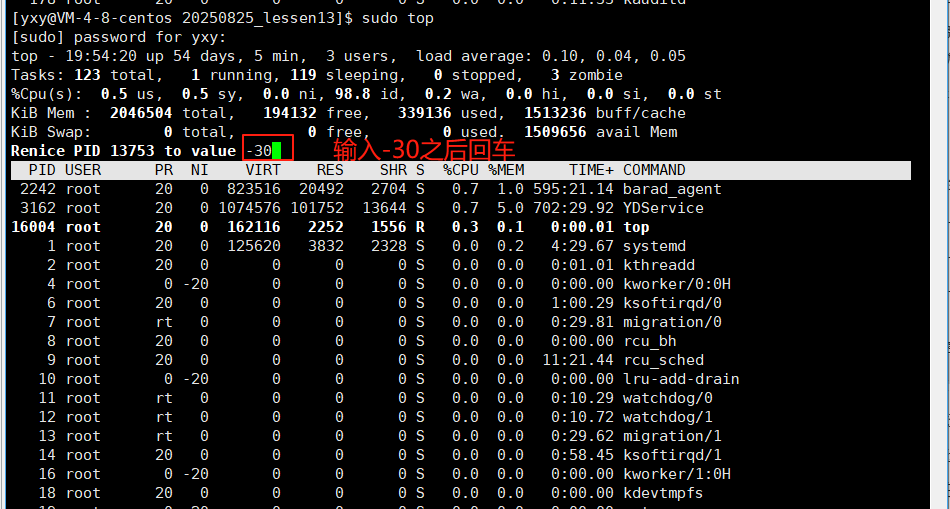This screenshot has height=509, width=950.
Task: Click the PR column header
Action: tap(164, 170)
